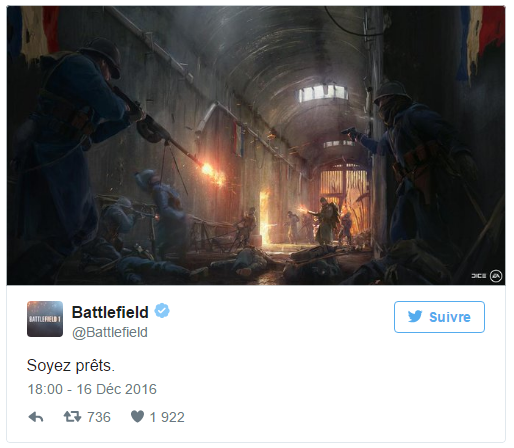Retweet using the retweet arrows icon
514x448 pixels.
pyautogui.click(x=72, y=417)
